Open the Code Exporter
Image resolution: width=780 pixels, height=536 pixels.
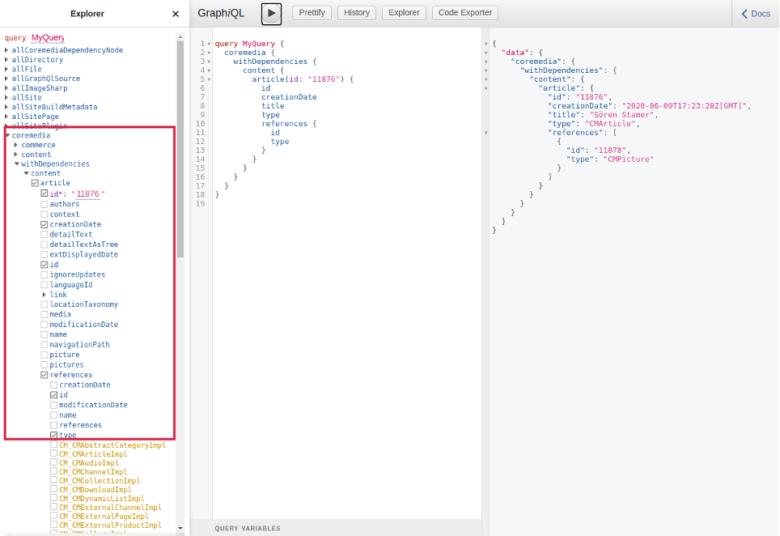pos(465,13)
